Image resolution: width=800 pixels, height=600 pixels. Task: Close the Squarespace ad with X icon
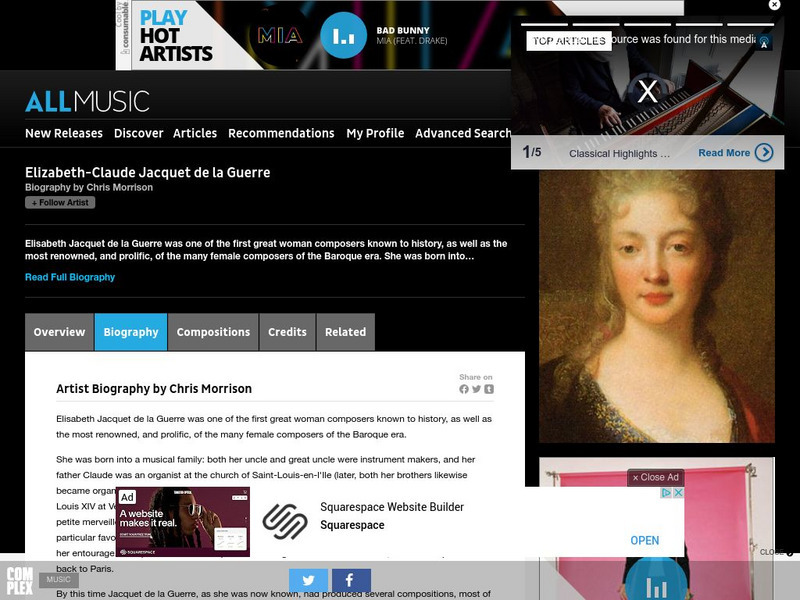pyautogui.click(x=678, y=493)
